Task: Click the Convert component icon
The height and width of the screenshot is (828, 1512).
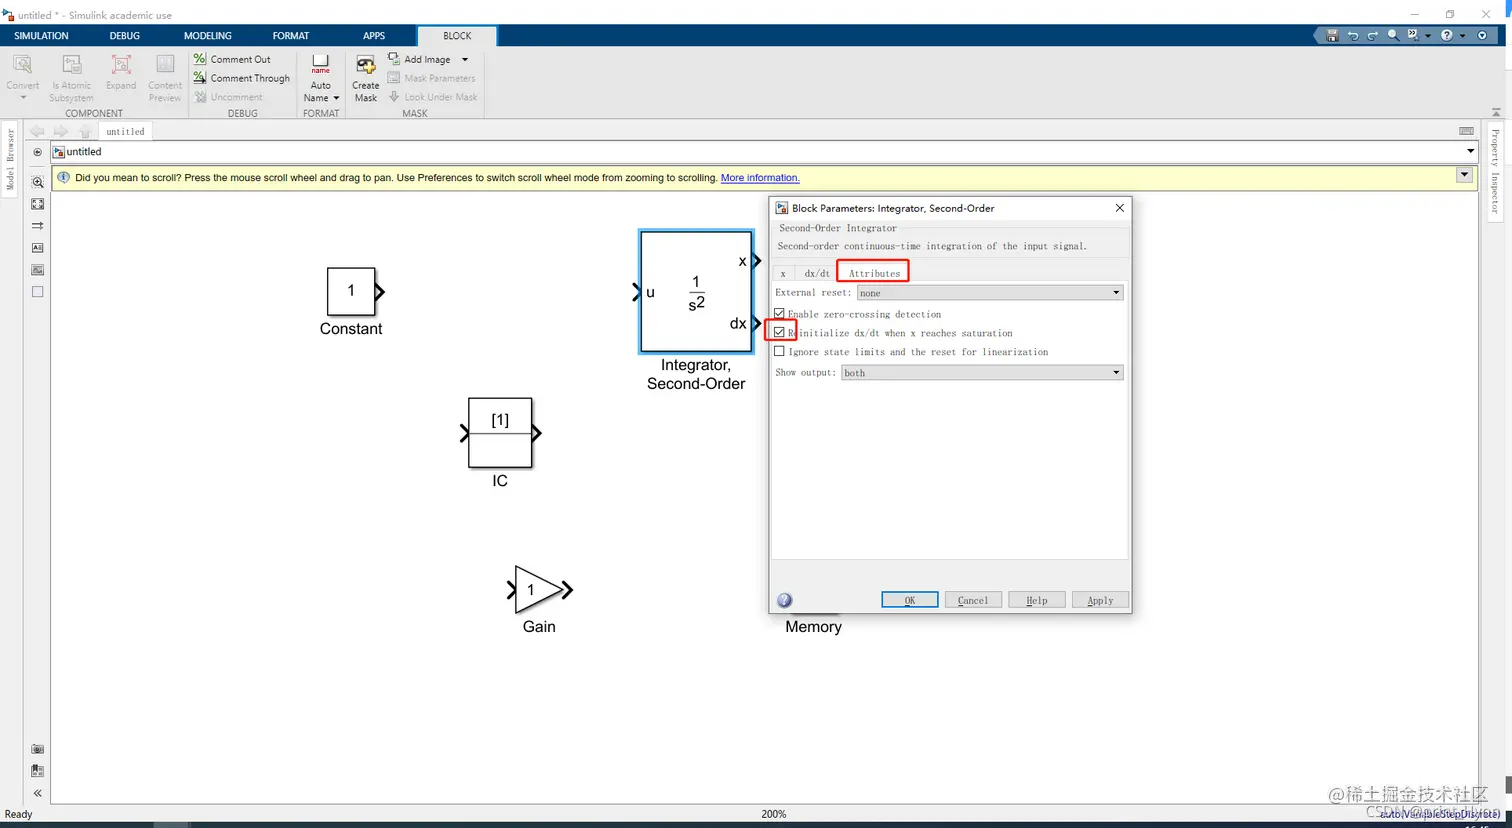Action: click(x=22, y=66)
